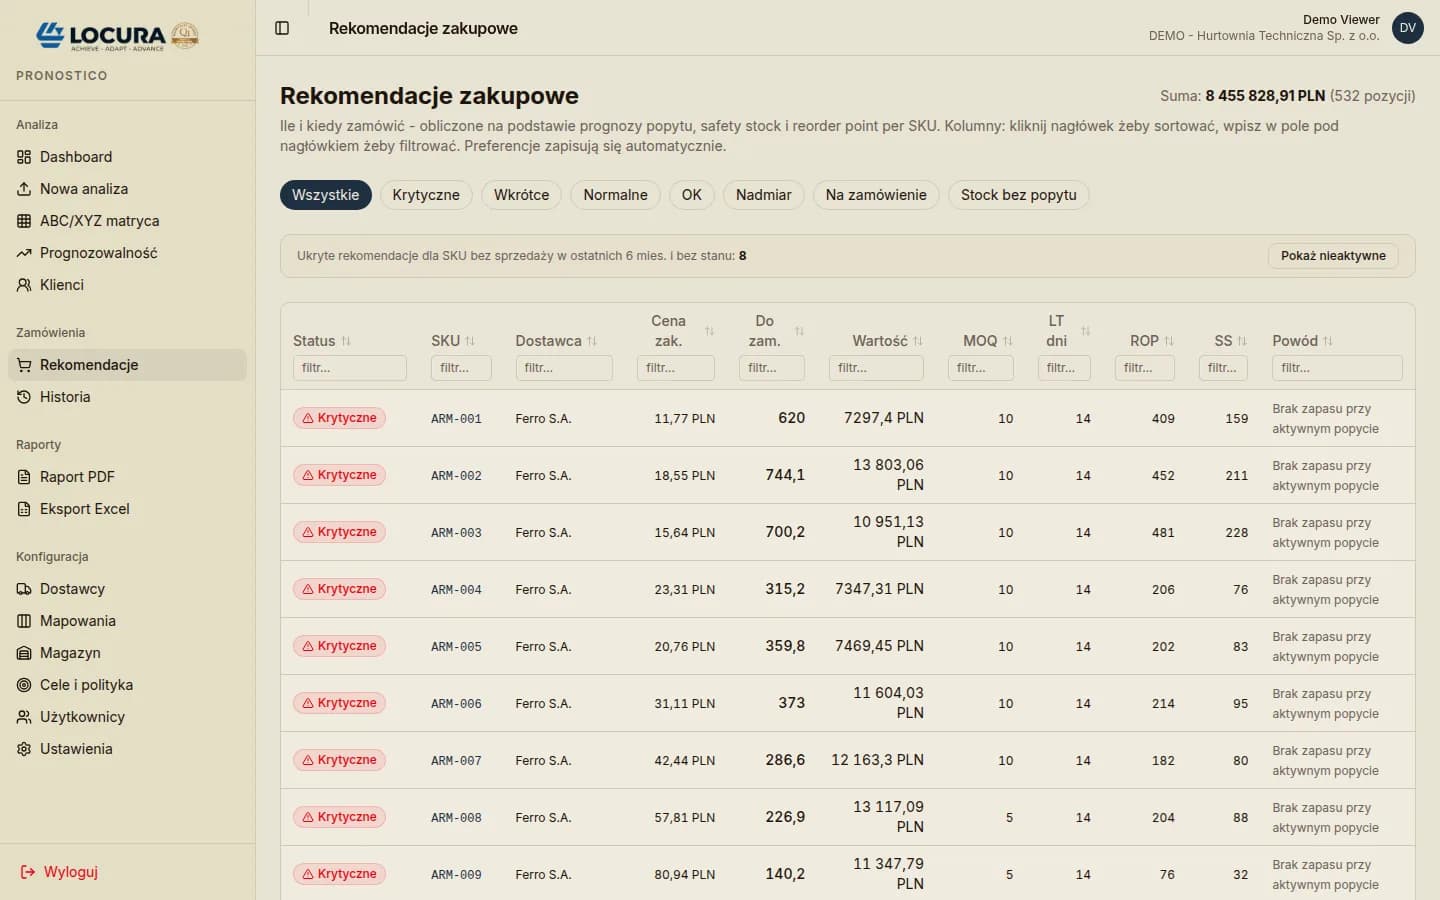Open Historia using the clock icon
This screenshot has width=1440, height=900.
24,397
